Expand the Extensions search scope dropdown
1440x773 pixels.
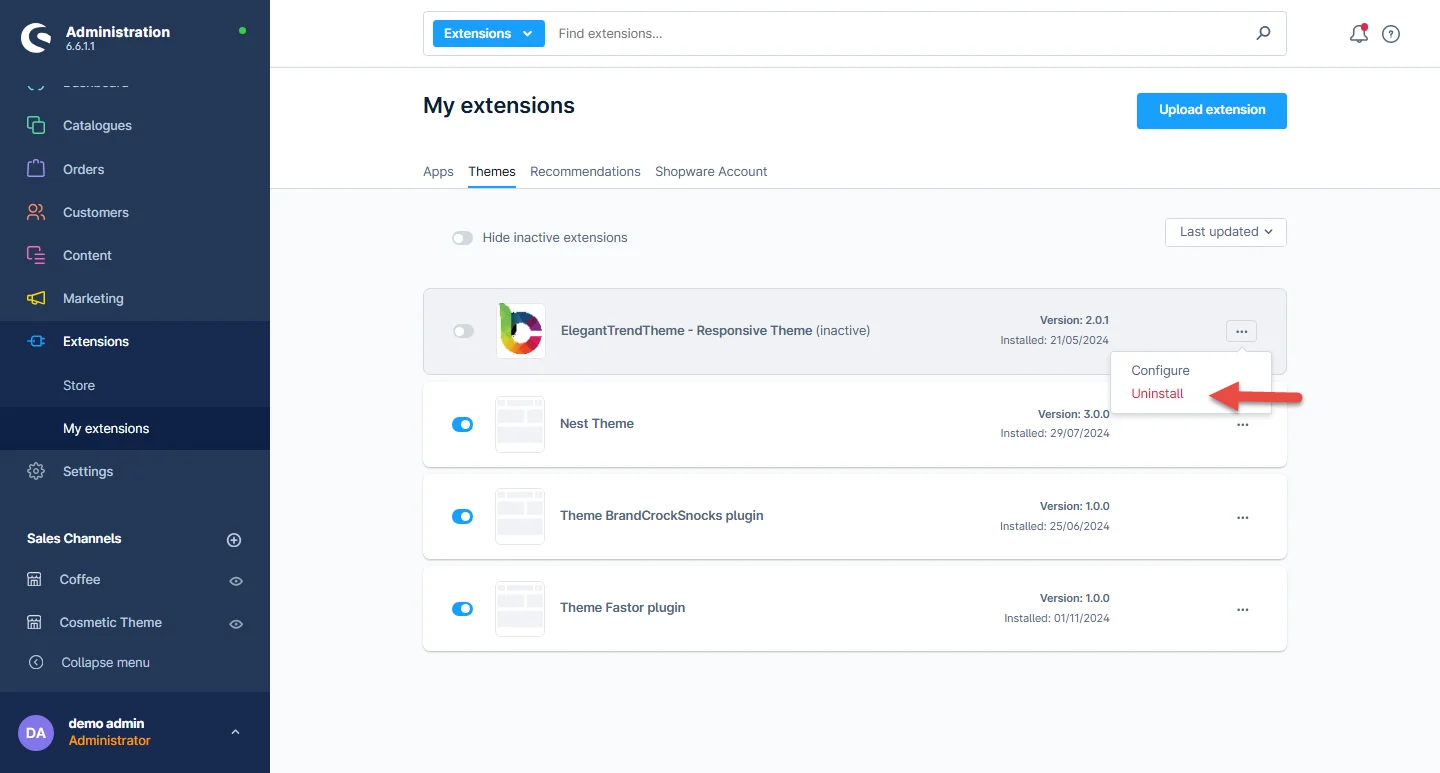click(x=488, y=33)
